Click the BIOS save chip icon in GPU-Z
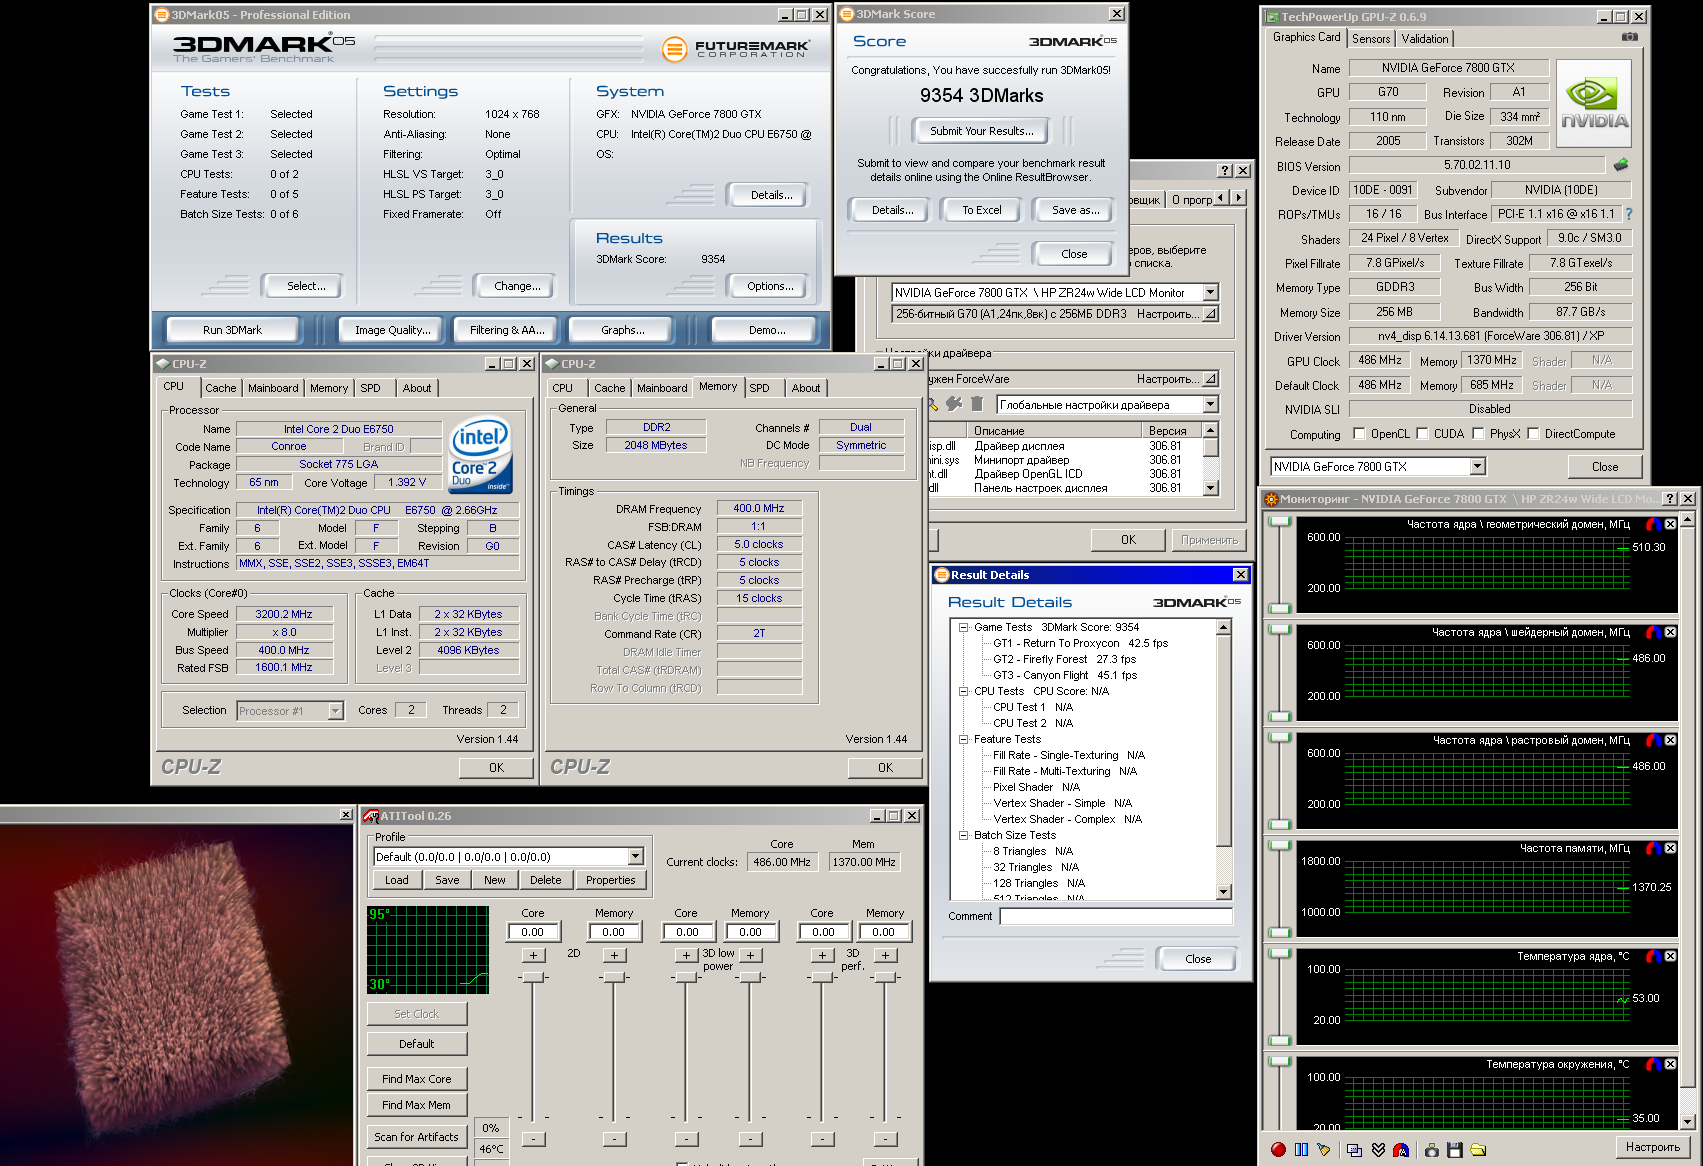 (1620, 165)
